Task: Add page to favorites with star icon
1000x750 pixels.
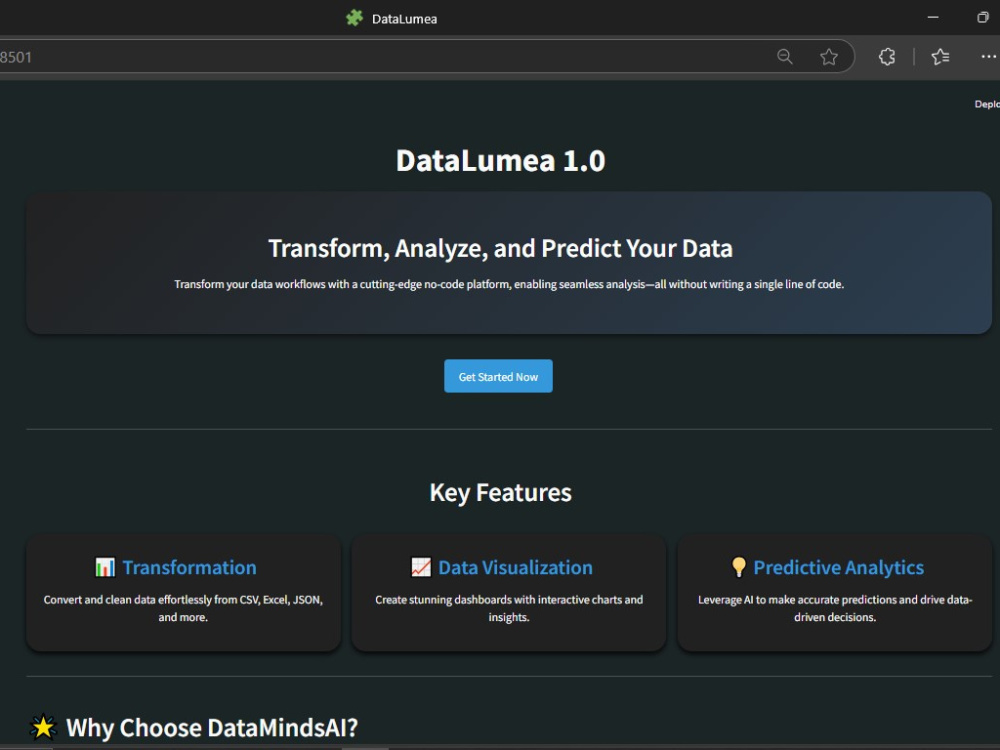Action: tap(828, 57)
